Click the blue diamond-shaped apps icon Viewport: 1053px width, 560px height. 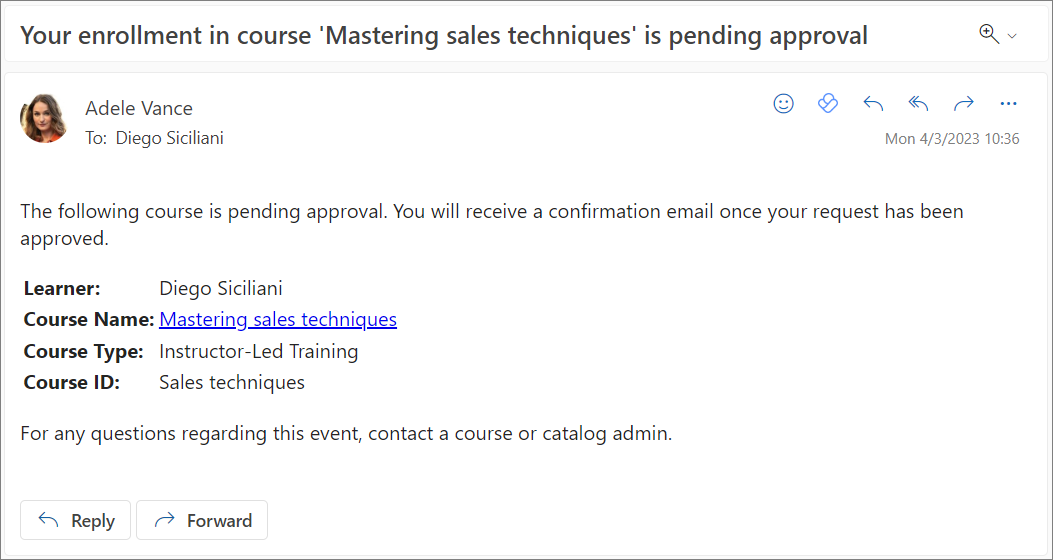828,104
